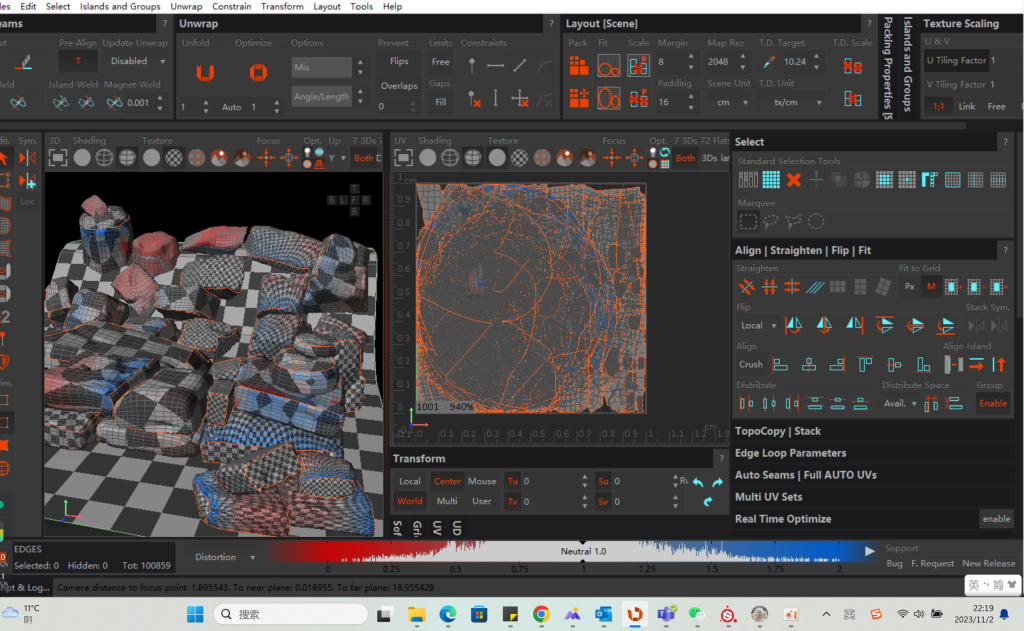Select Local in Transform panel
Screen dimensions: 1024x631
tap(409, 481)
